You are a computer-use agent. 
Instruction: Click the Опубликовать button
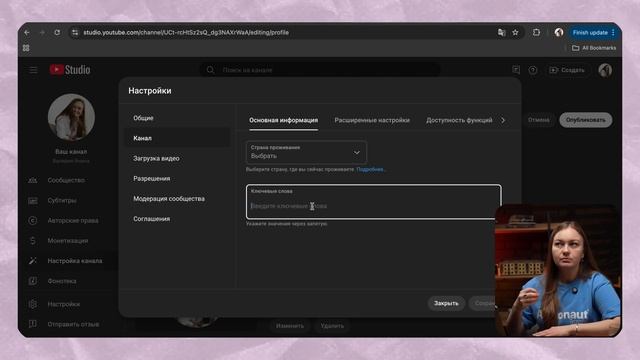tap(585, 120)
